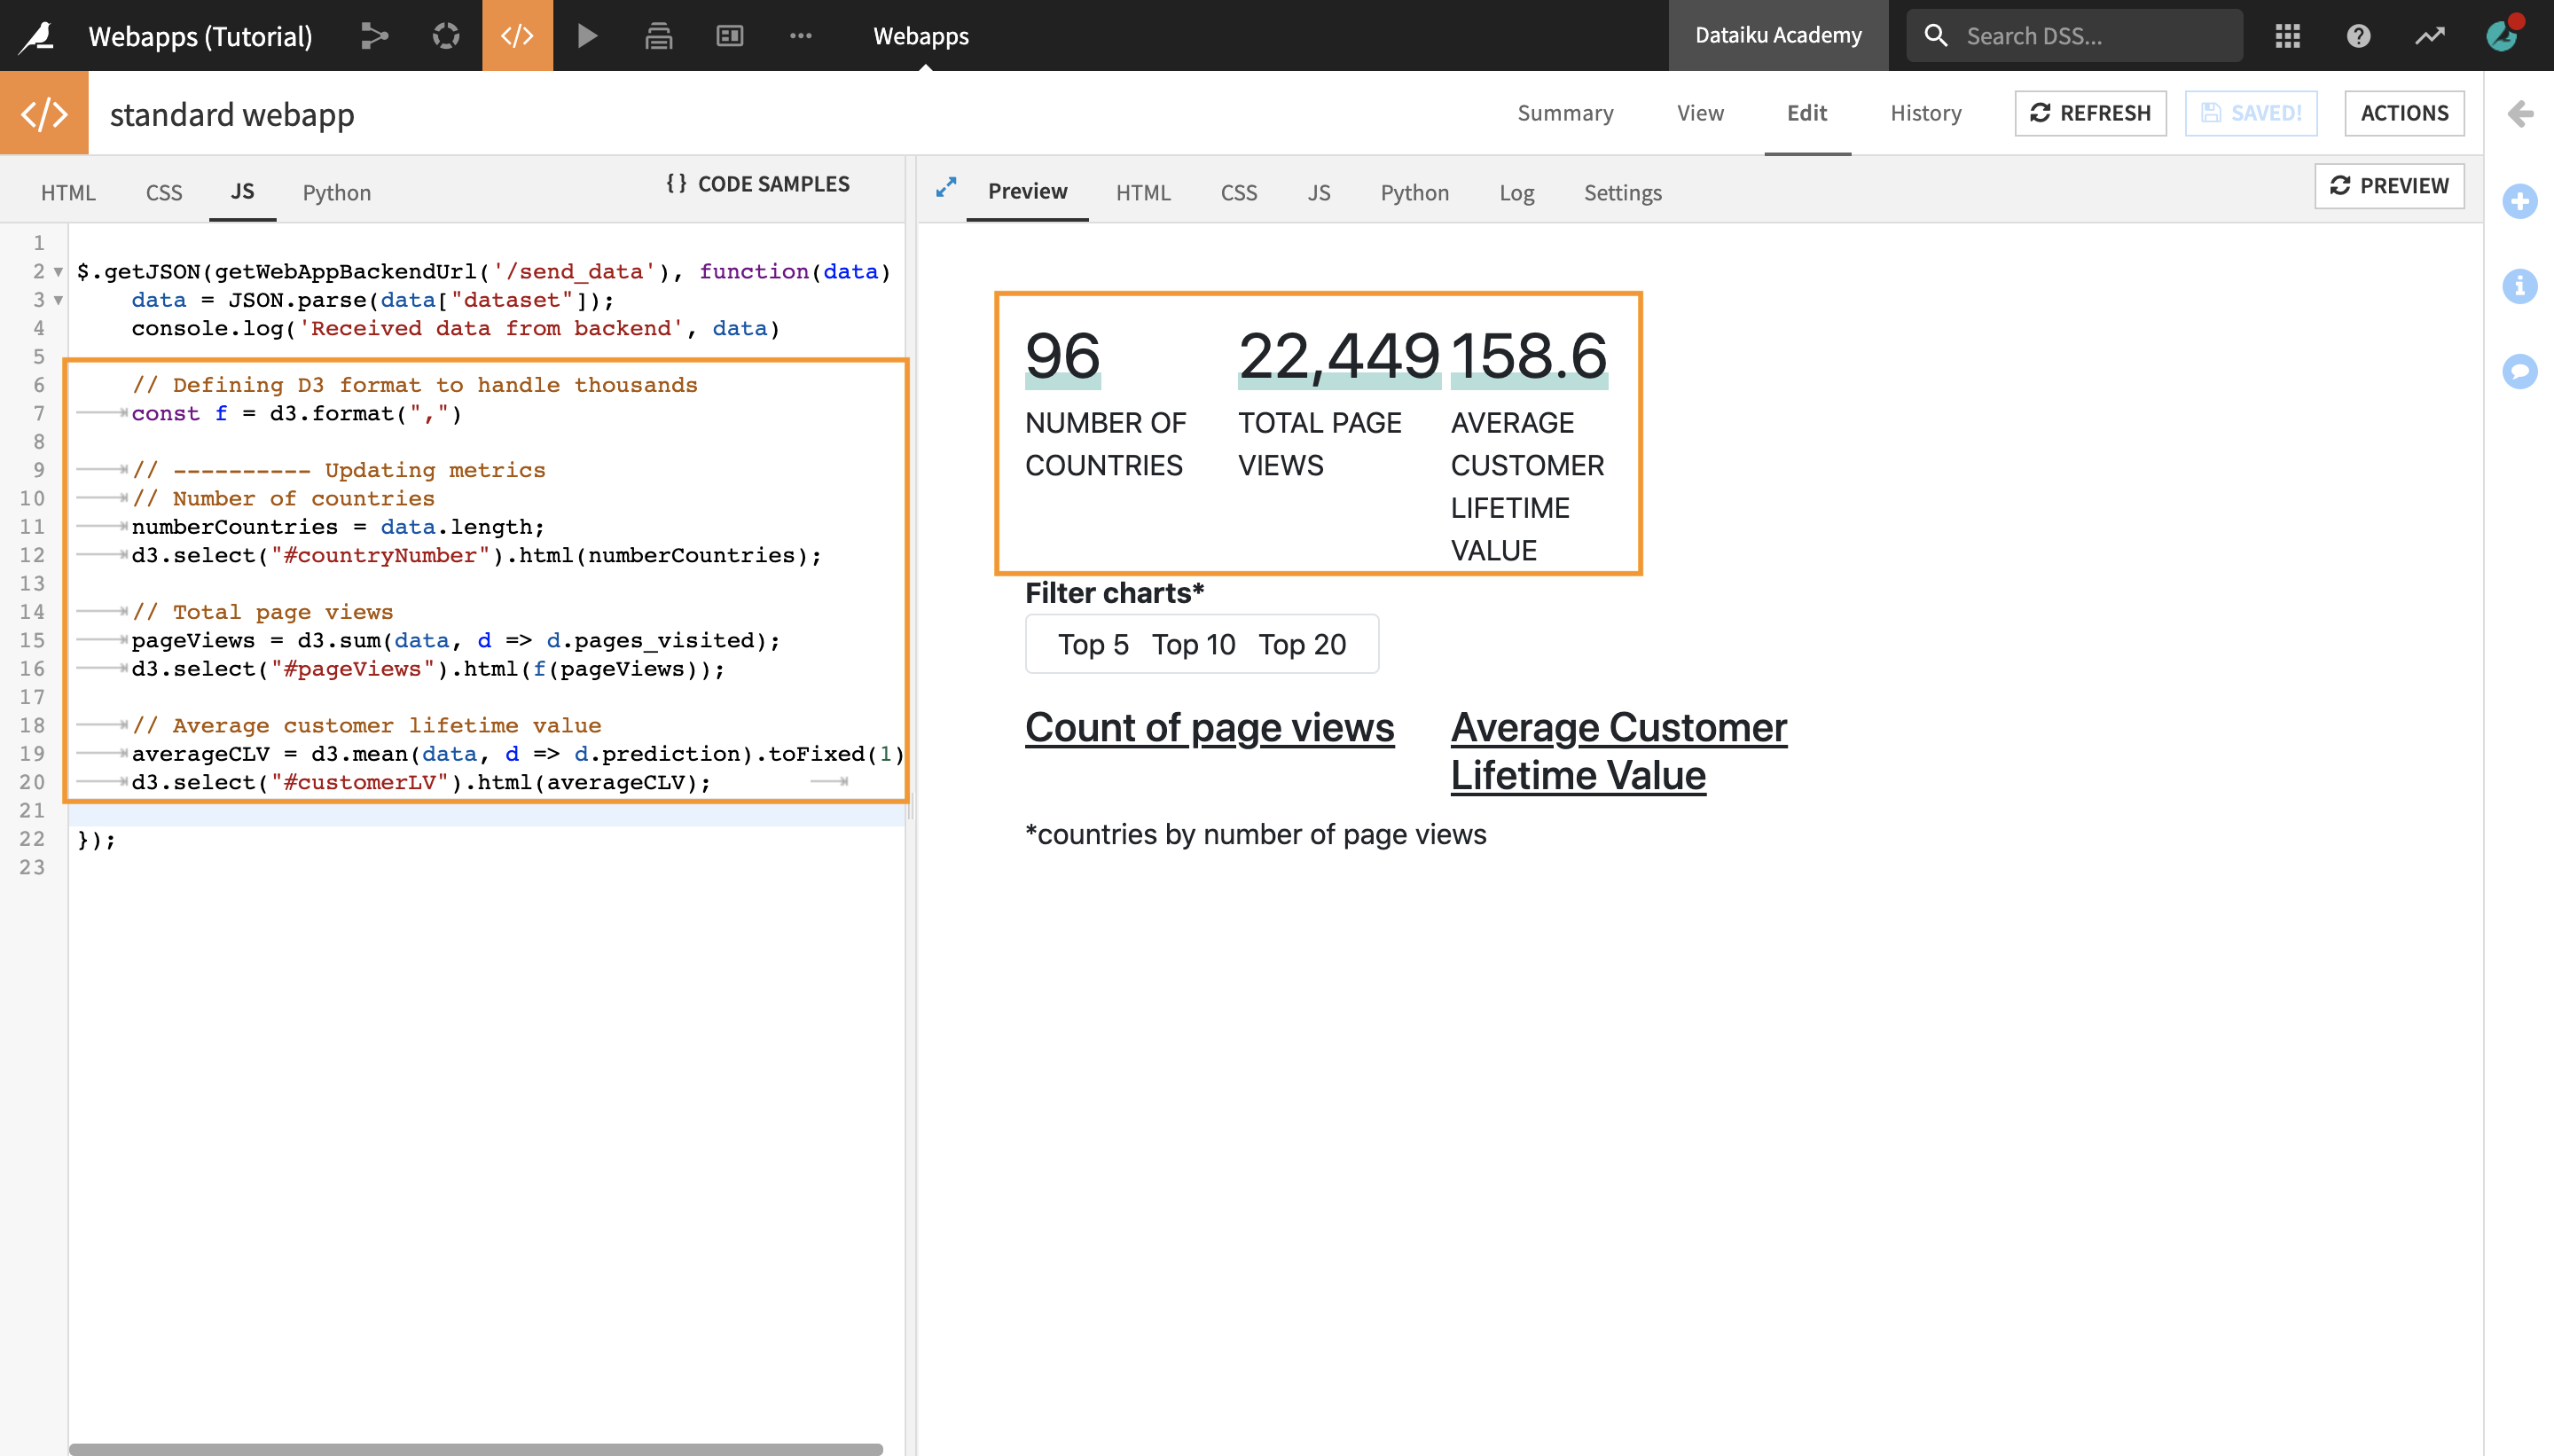This screenshot has width=2554, height=1456.
Task: Open the Dashboards icon in the top bar
Action: tap(730, 36)
